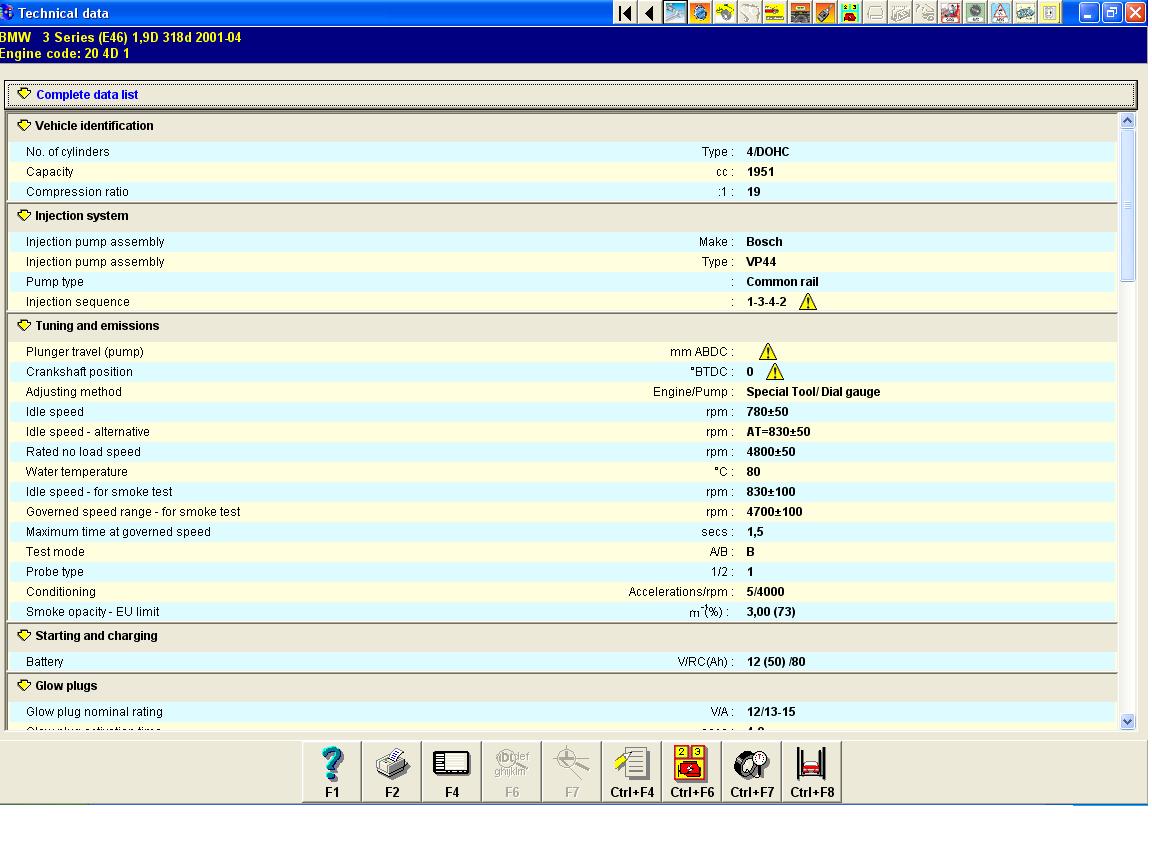Click the 'Rated no load speed' label
The image size is (1152, 864).
click(83, 452)
